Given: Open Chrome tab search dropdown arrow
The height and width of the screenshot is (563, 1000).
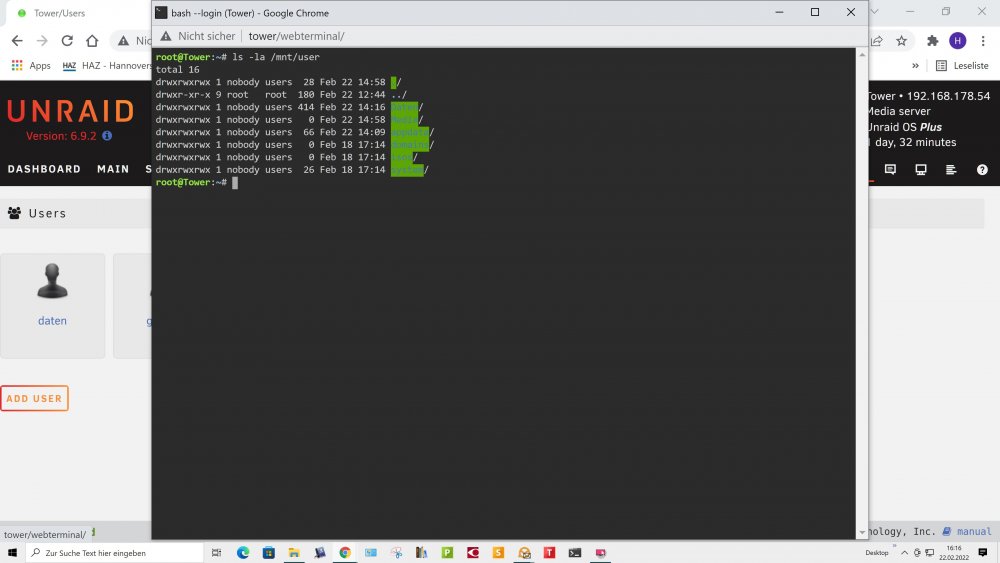Looking at the screenshot, I should pyautogui.click(x=874, y=11).
